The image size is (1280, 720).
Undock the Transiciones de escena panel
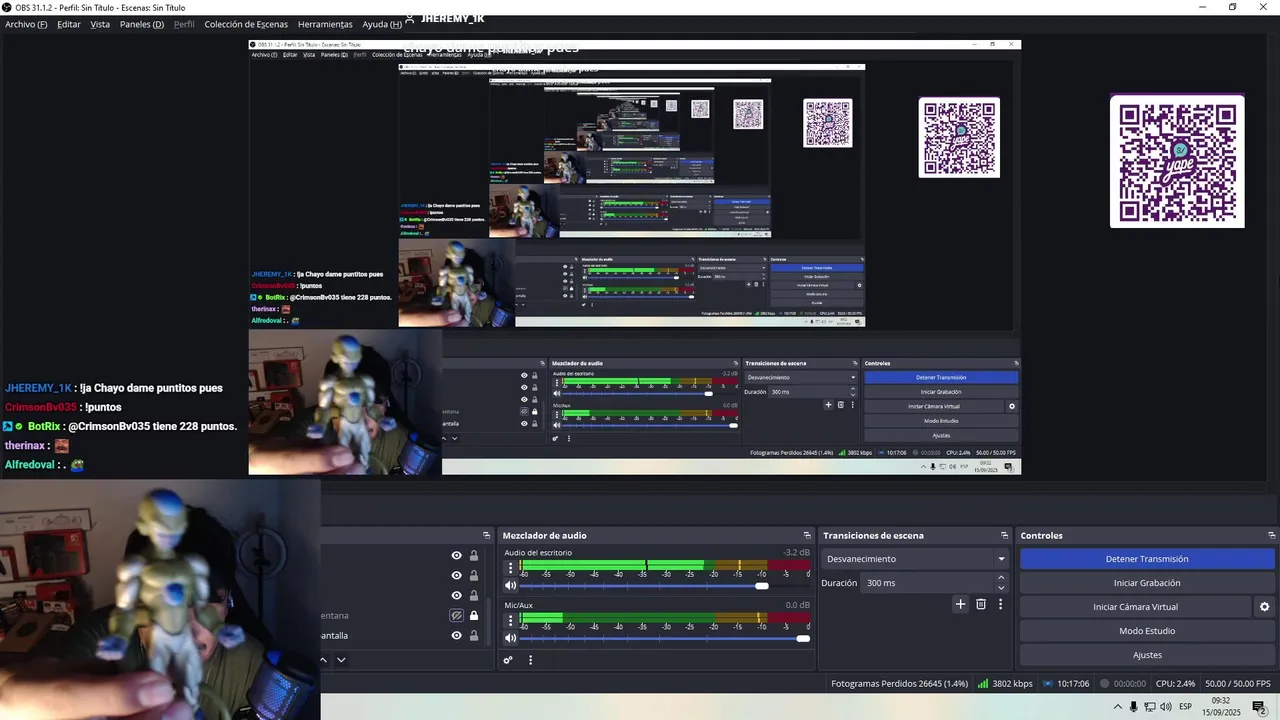1004,536
